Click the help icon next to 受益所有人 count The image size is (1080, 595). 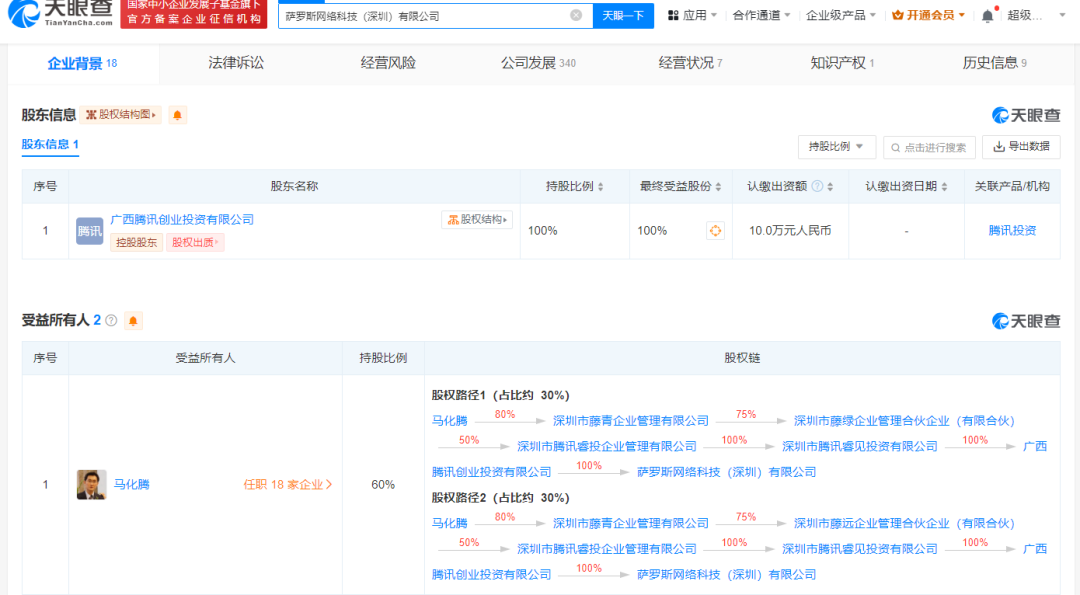tap(111, 321)
